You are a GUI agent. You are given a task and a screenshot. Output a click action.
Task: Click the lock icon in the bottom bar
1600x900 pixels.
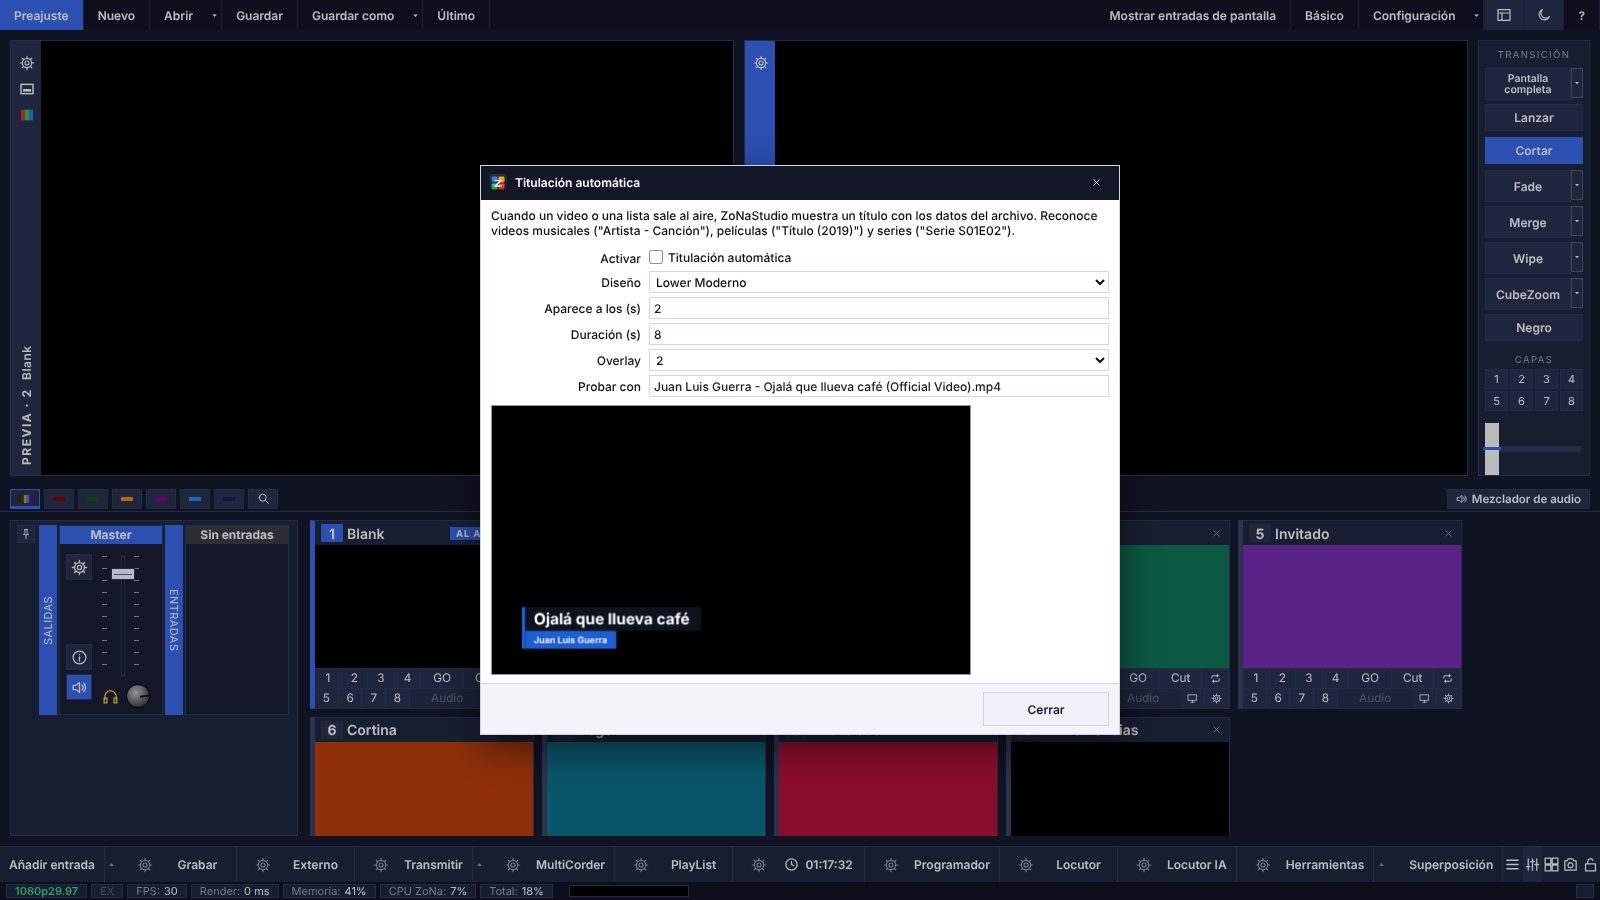[x=1590, y=864]
